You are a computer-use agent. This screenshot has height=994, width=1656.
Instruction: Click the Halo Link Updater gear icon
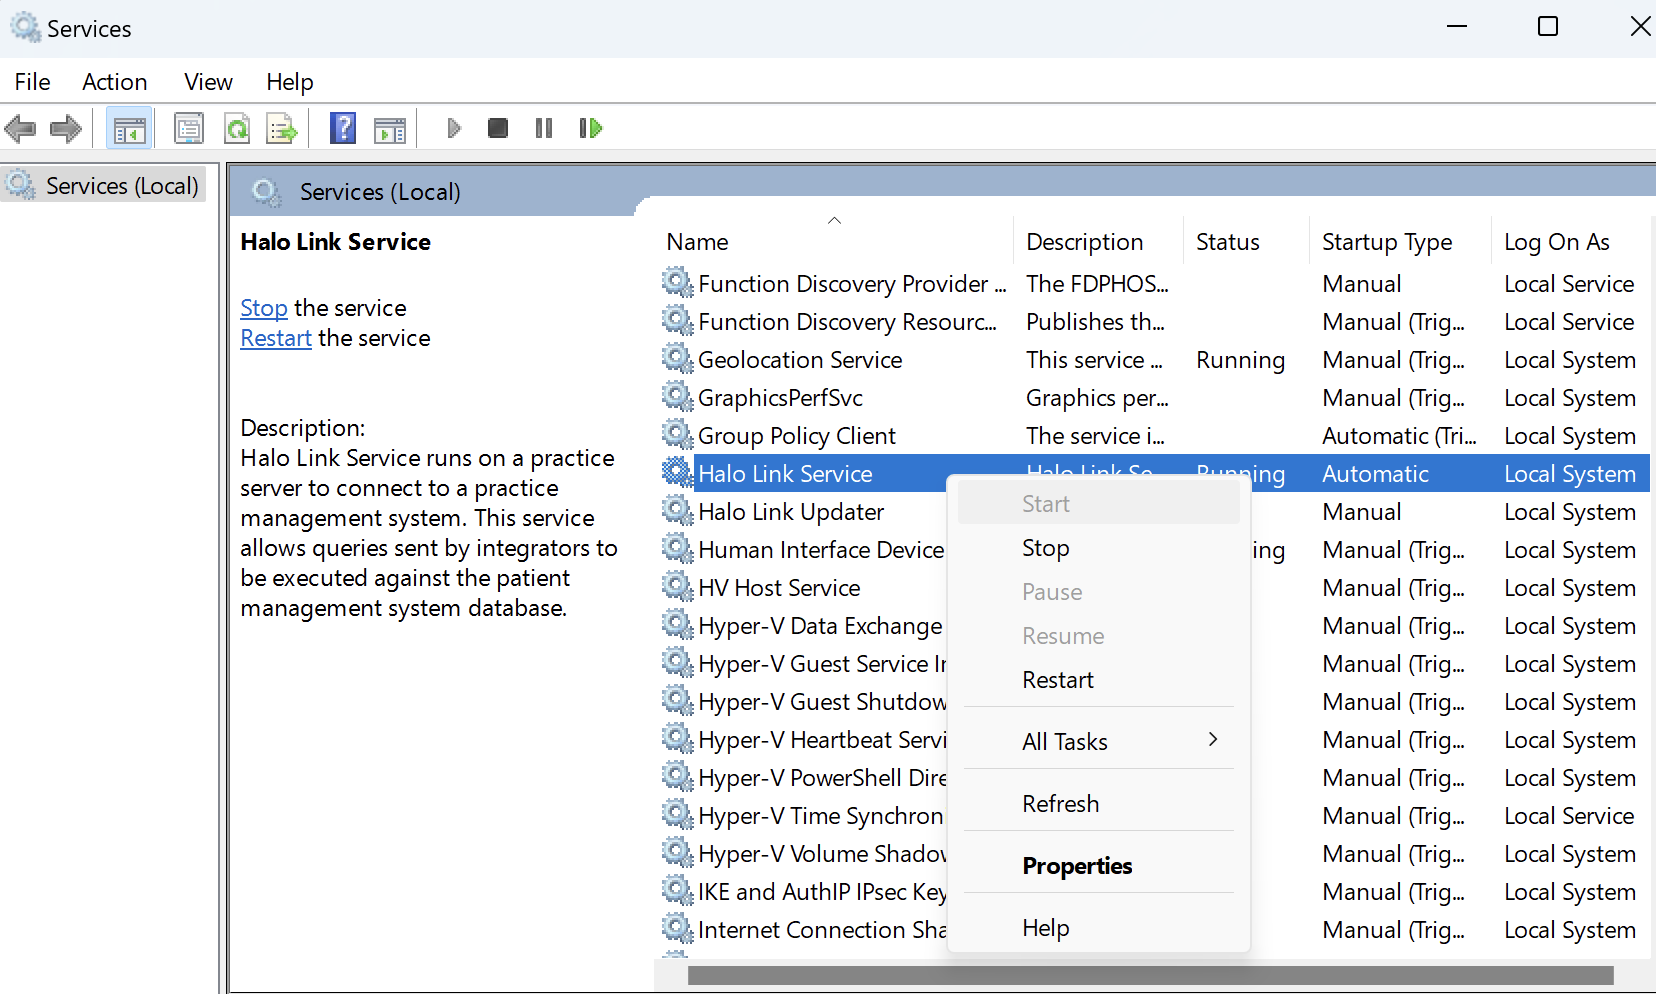(x=677, y=510)
